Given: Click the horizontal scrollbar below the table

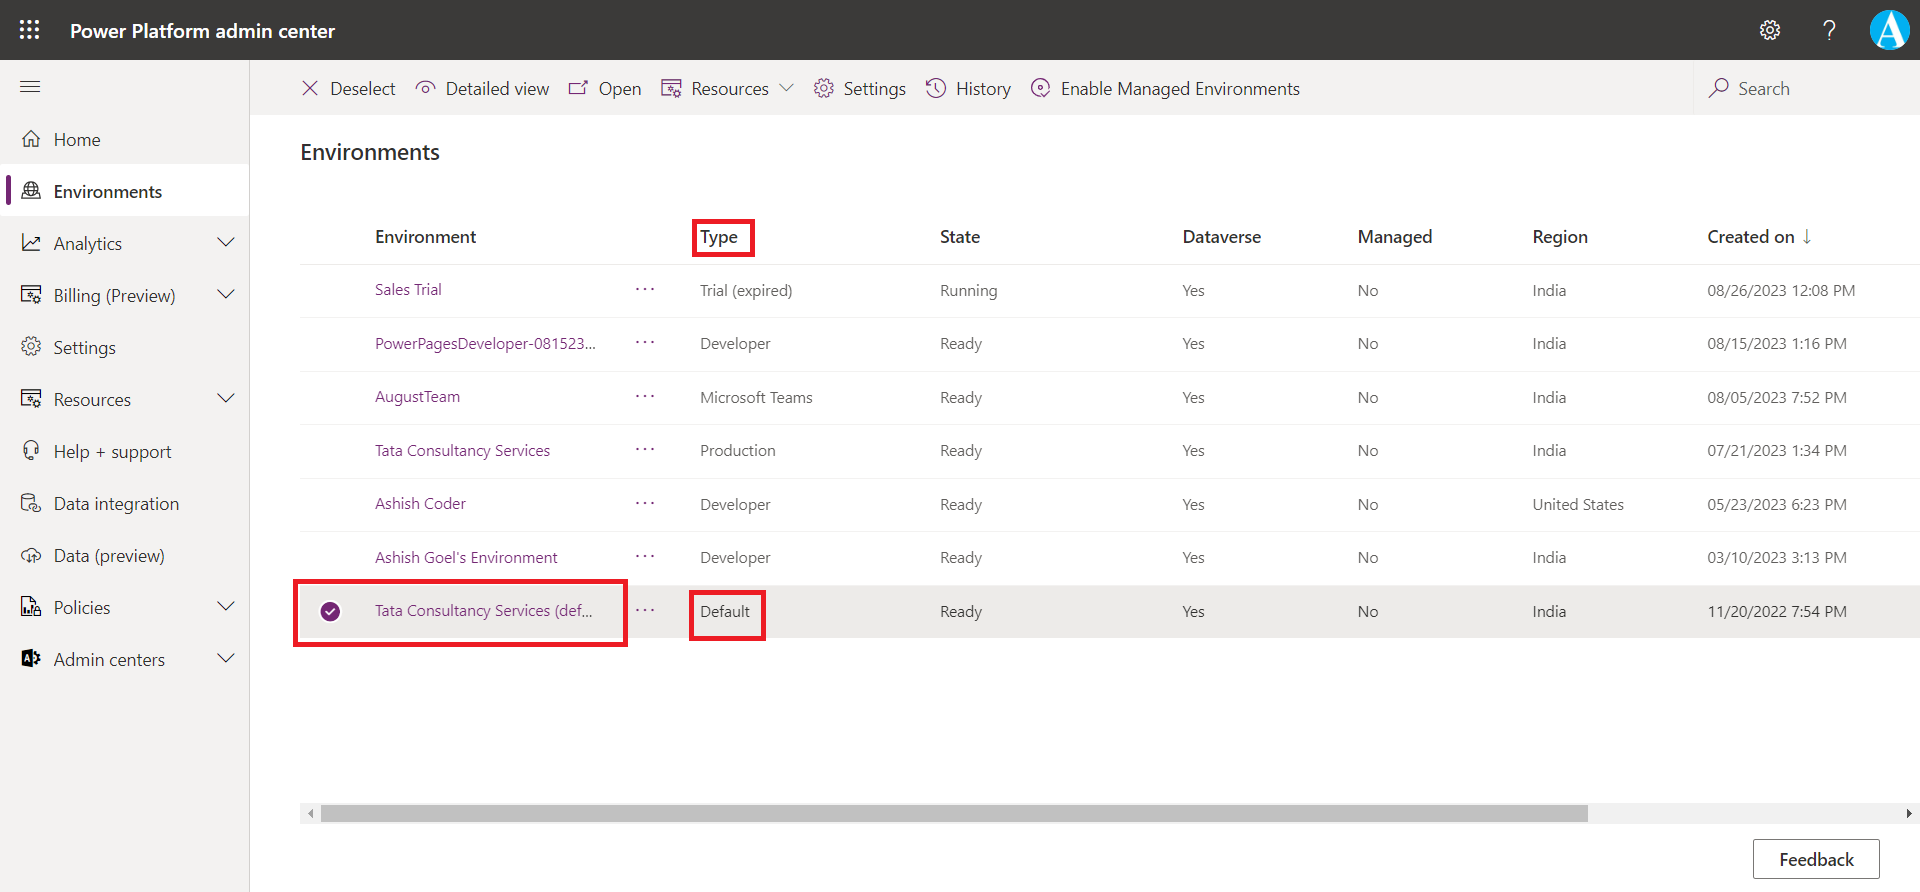Looking at the screenshot, I should (x=953, y=814).
